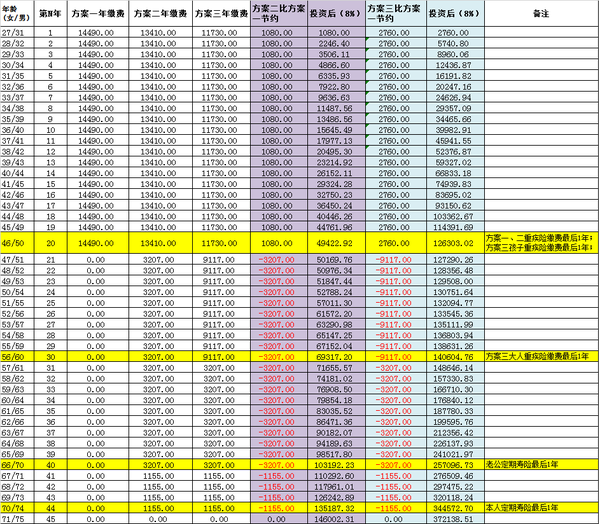The width and height of the screenshot is (600, 524).
Task: Click the value 126303.02 in year 20
Action: 455,243
